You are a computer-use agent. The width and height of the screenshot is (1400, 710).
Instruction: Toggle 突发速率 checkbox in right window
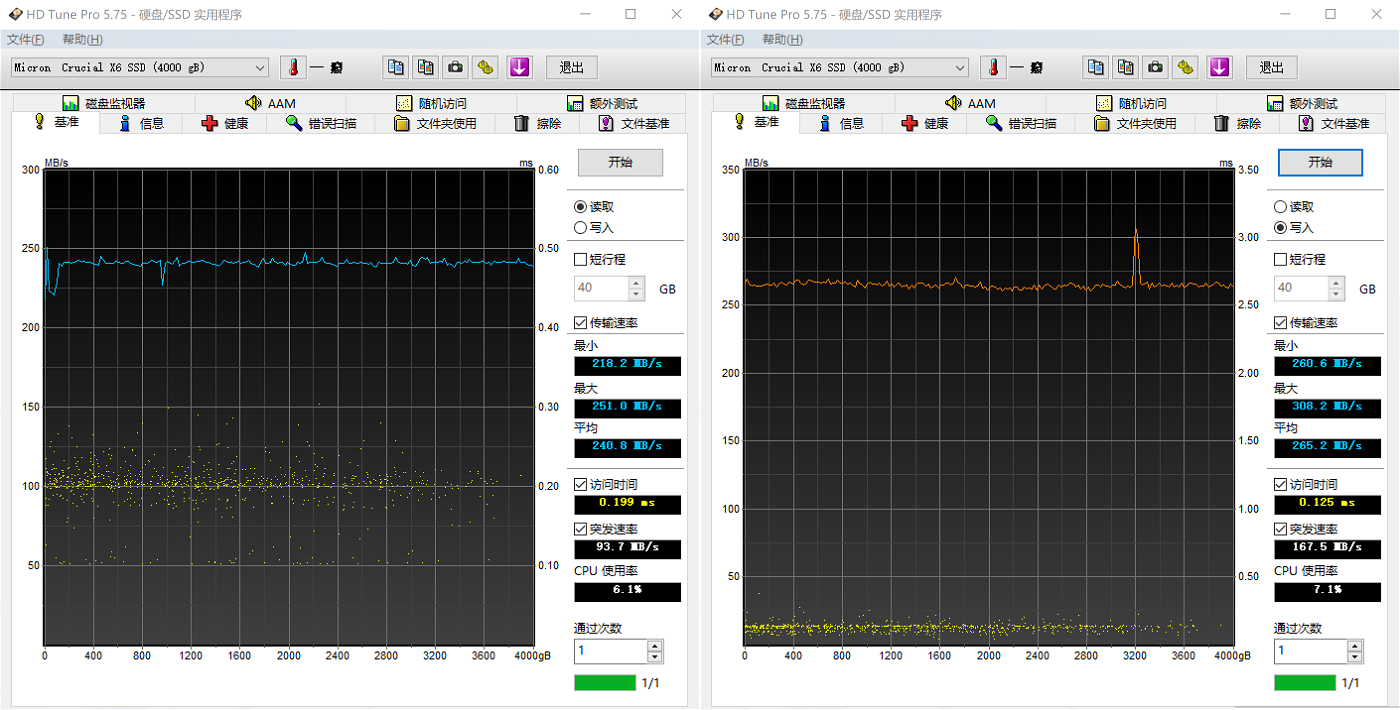point(1280,529)
